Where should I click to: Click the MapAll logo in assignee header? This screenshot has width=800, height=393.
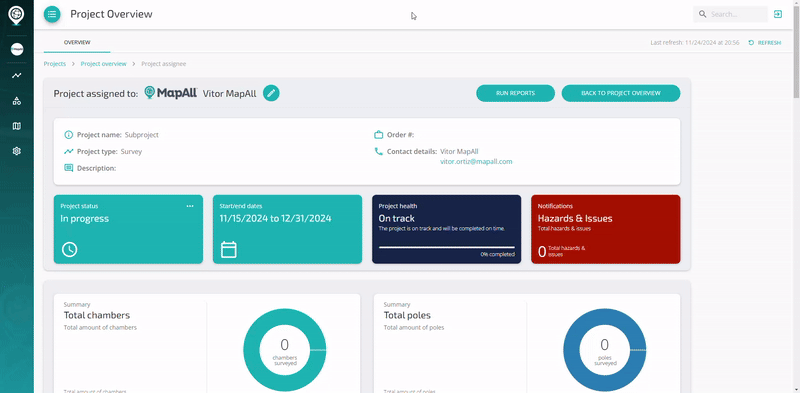pyautogui.click(x=171, y=93)
